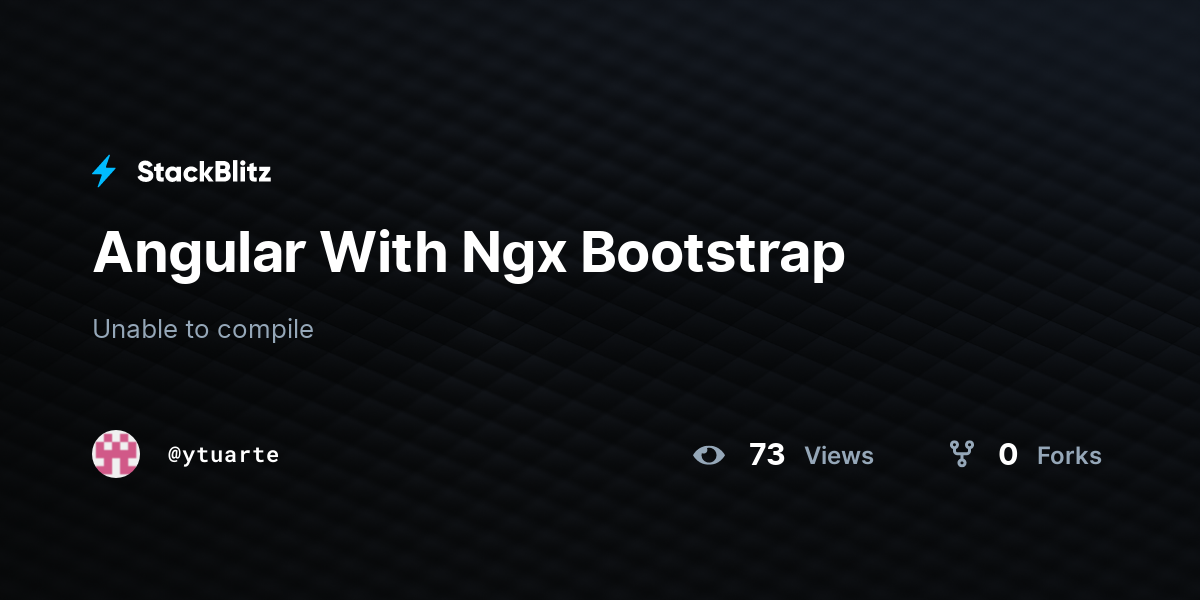Click the @ symbol before ytuarte
This screenshot has height=600, width=1200.
174,455
